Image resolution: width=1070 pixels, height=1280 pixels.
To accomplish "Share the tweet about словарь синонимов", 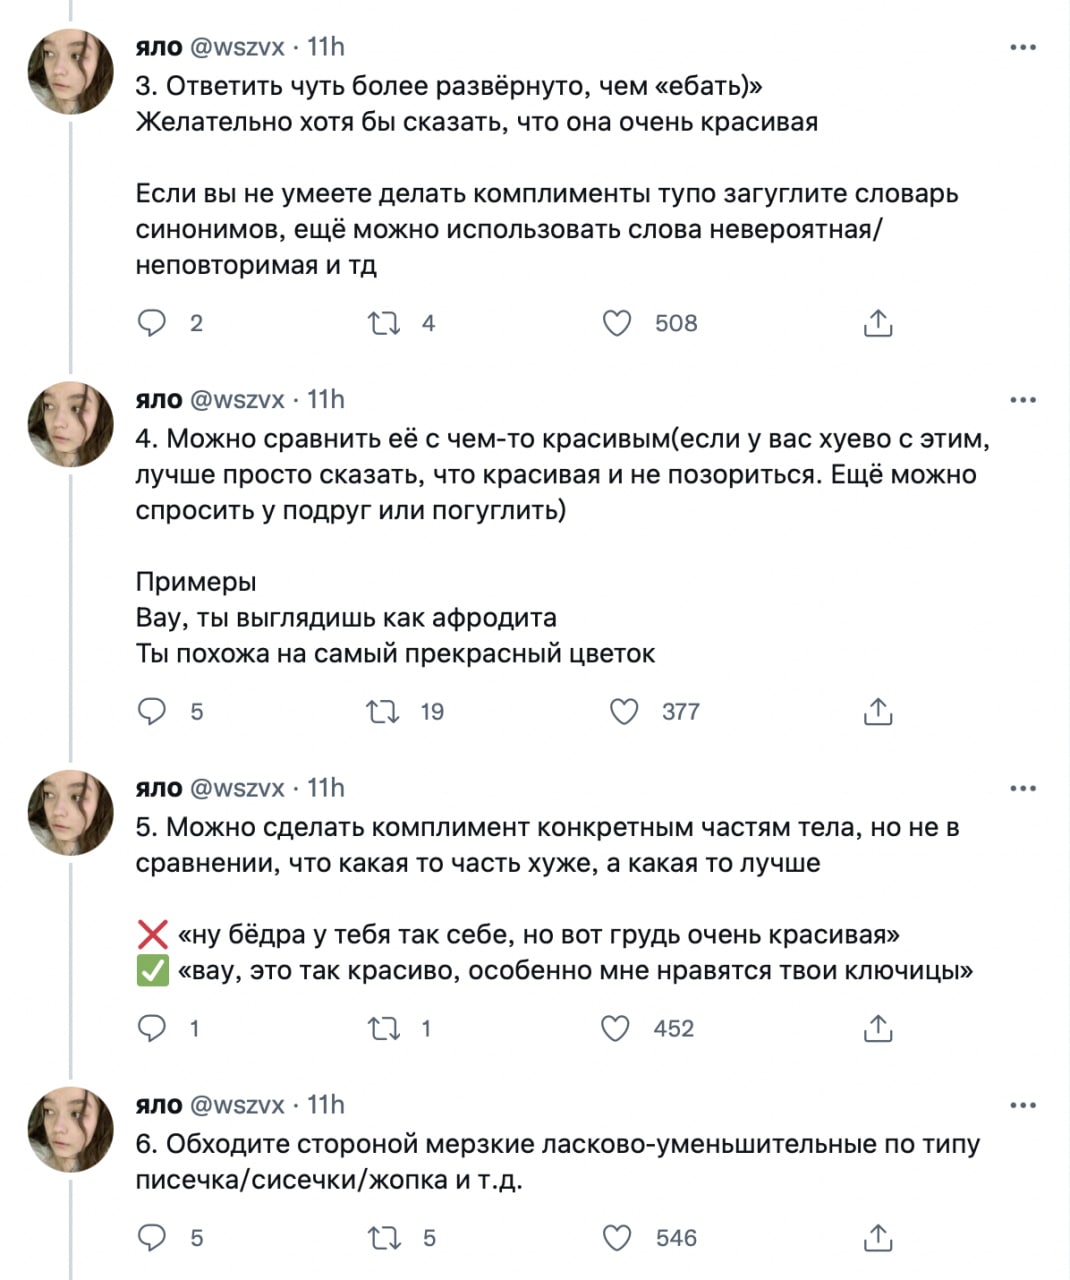I will pos(877,323).
